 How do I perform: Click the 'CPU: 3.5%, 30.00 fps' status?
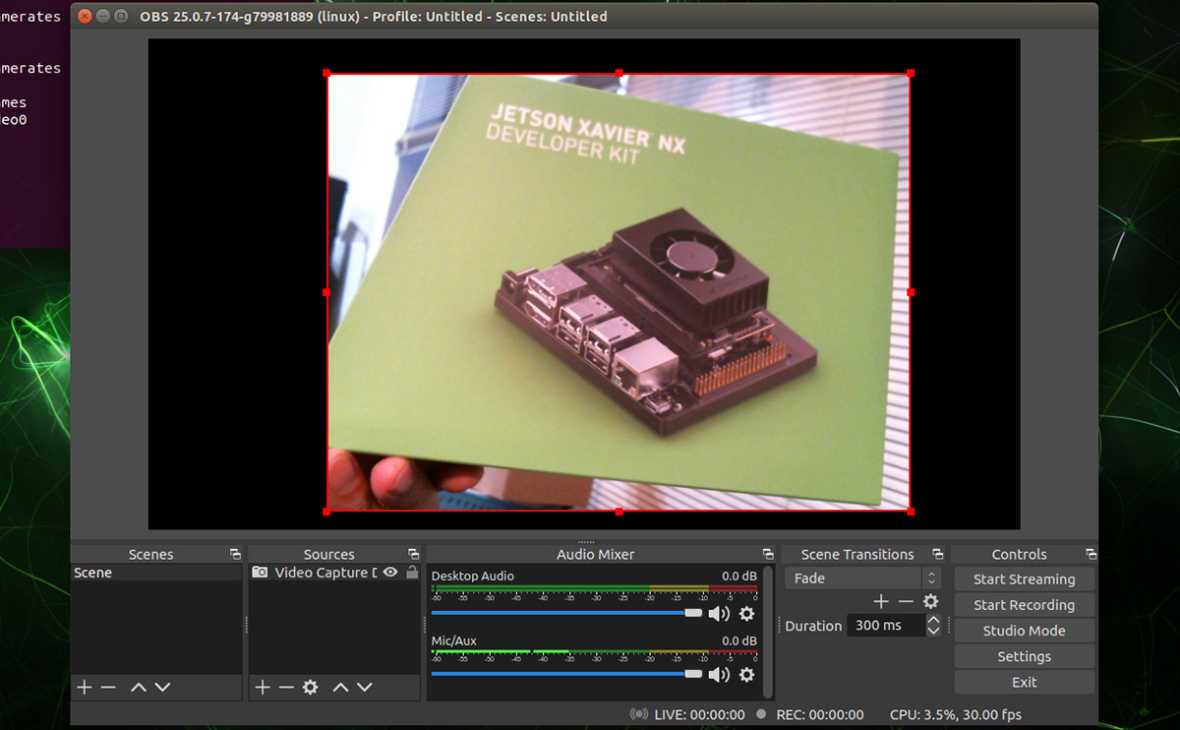click(x=955, y=714)
